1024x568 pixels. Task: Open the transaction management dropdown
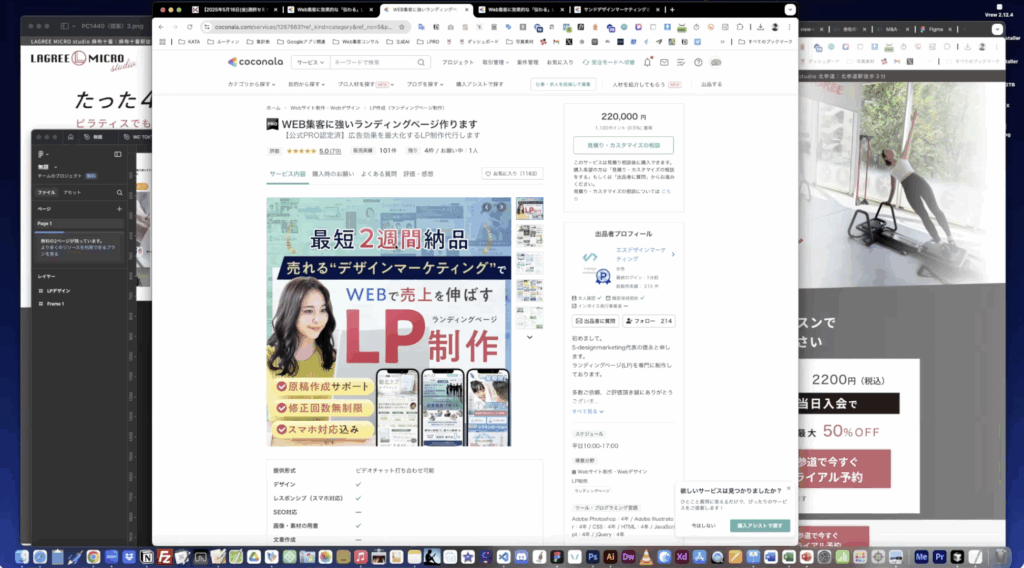click(x=496, y=63)
